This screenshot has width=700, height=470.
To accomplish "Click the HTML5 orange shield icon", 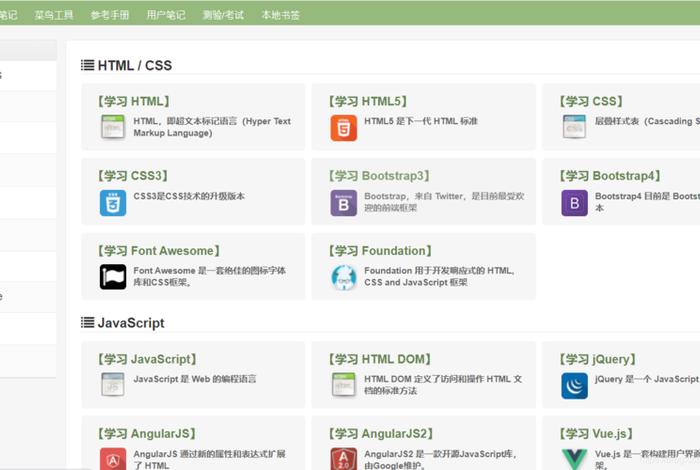I will [343, 128].
